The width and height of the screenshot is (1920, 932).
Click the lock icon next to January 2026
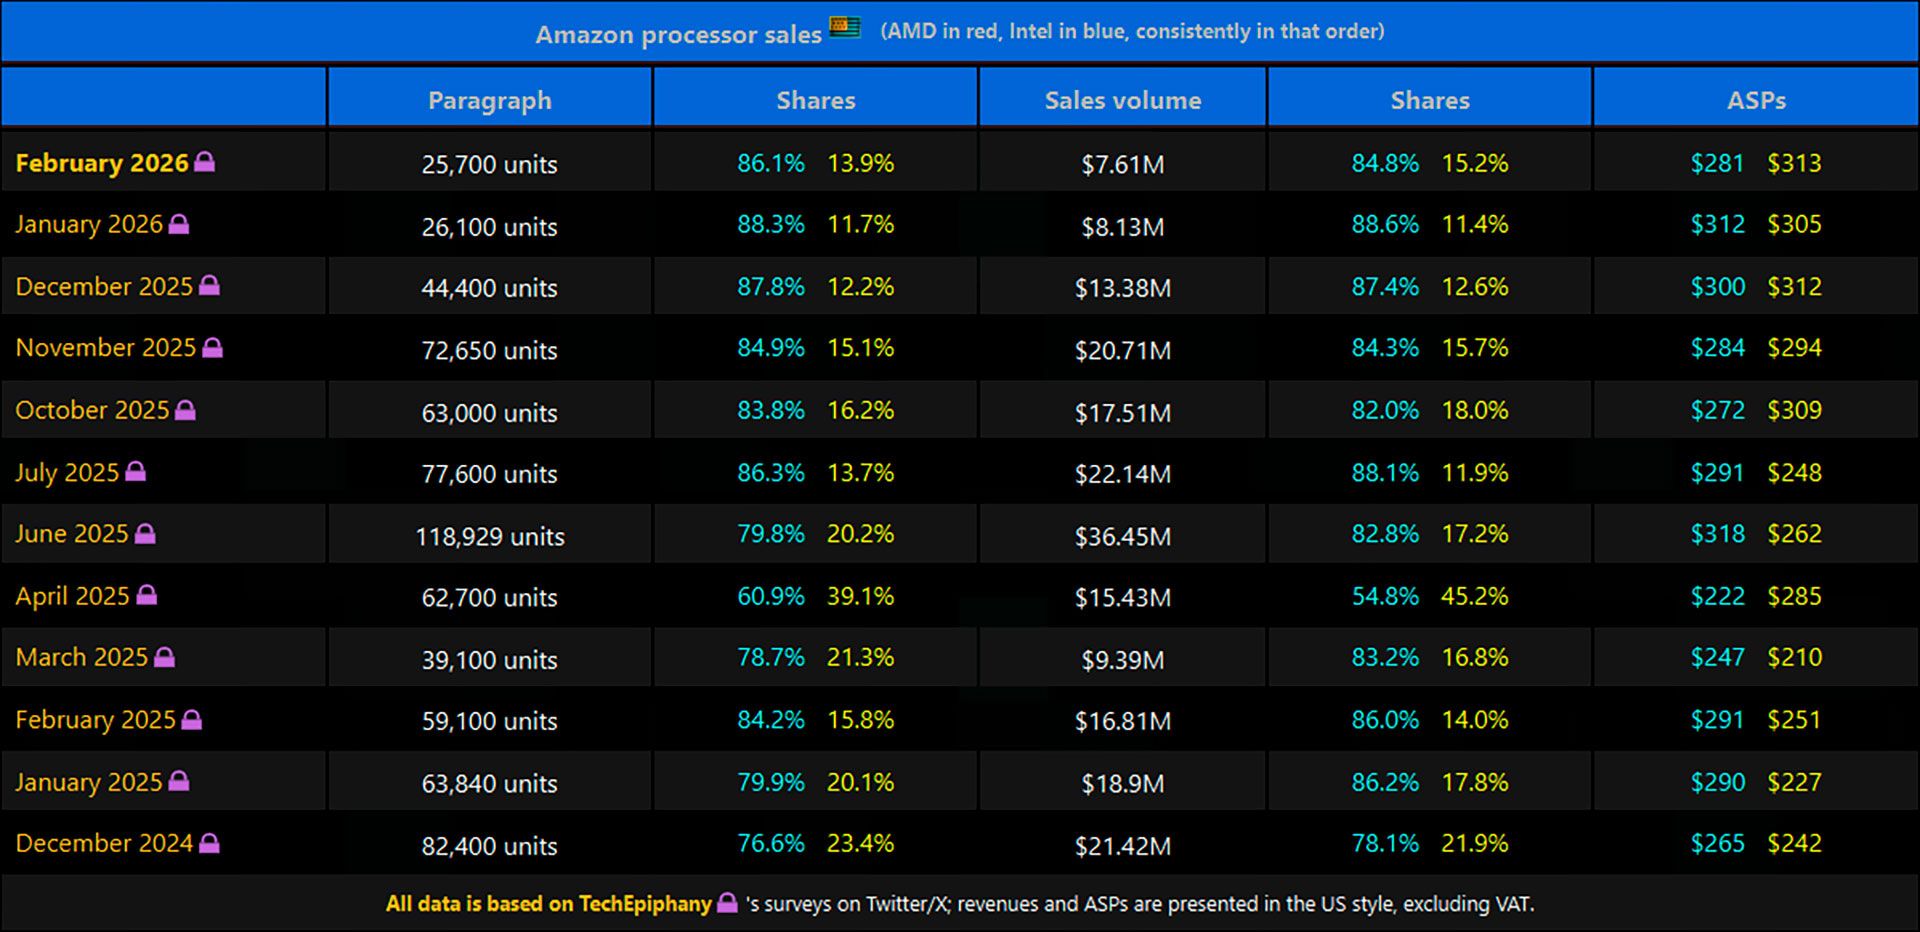click(x=179, y=224)
